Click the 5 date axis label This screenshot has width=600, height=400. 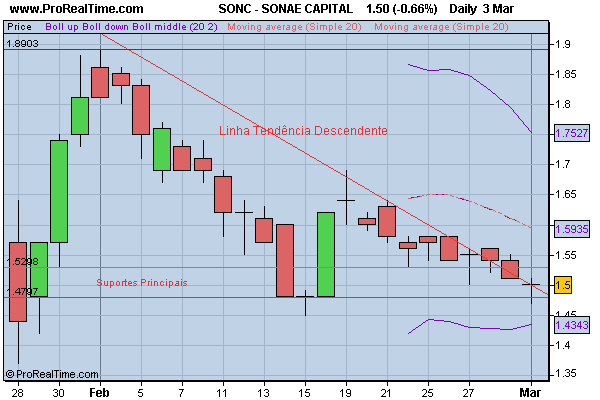pyautogui.click(x=141, y=393)
